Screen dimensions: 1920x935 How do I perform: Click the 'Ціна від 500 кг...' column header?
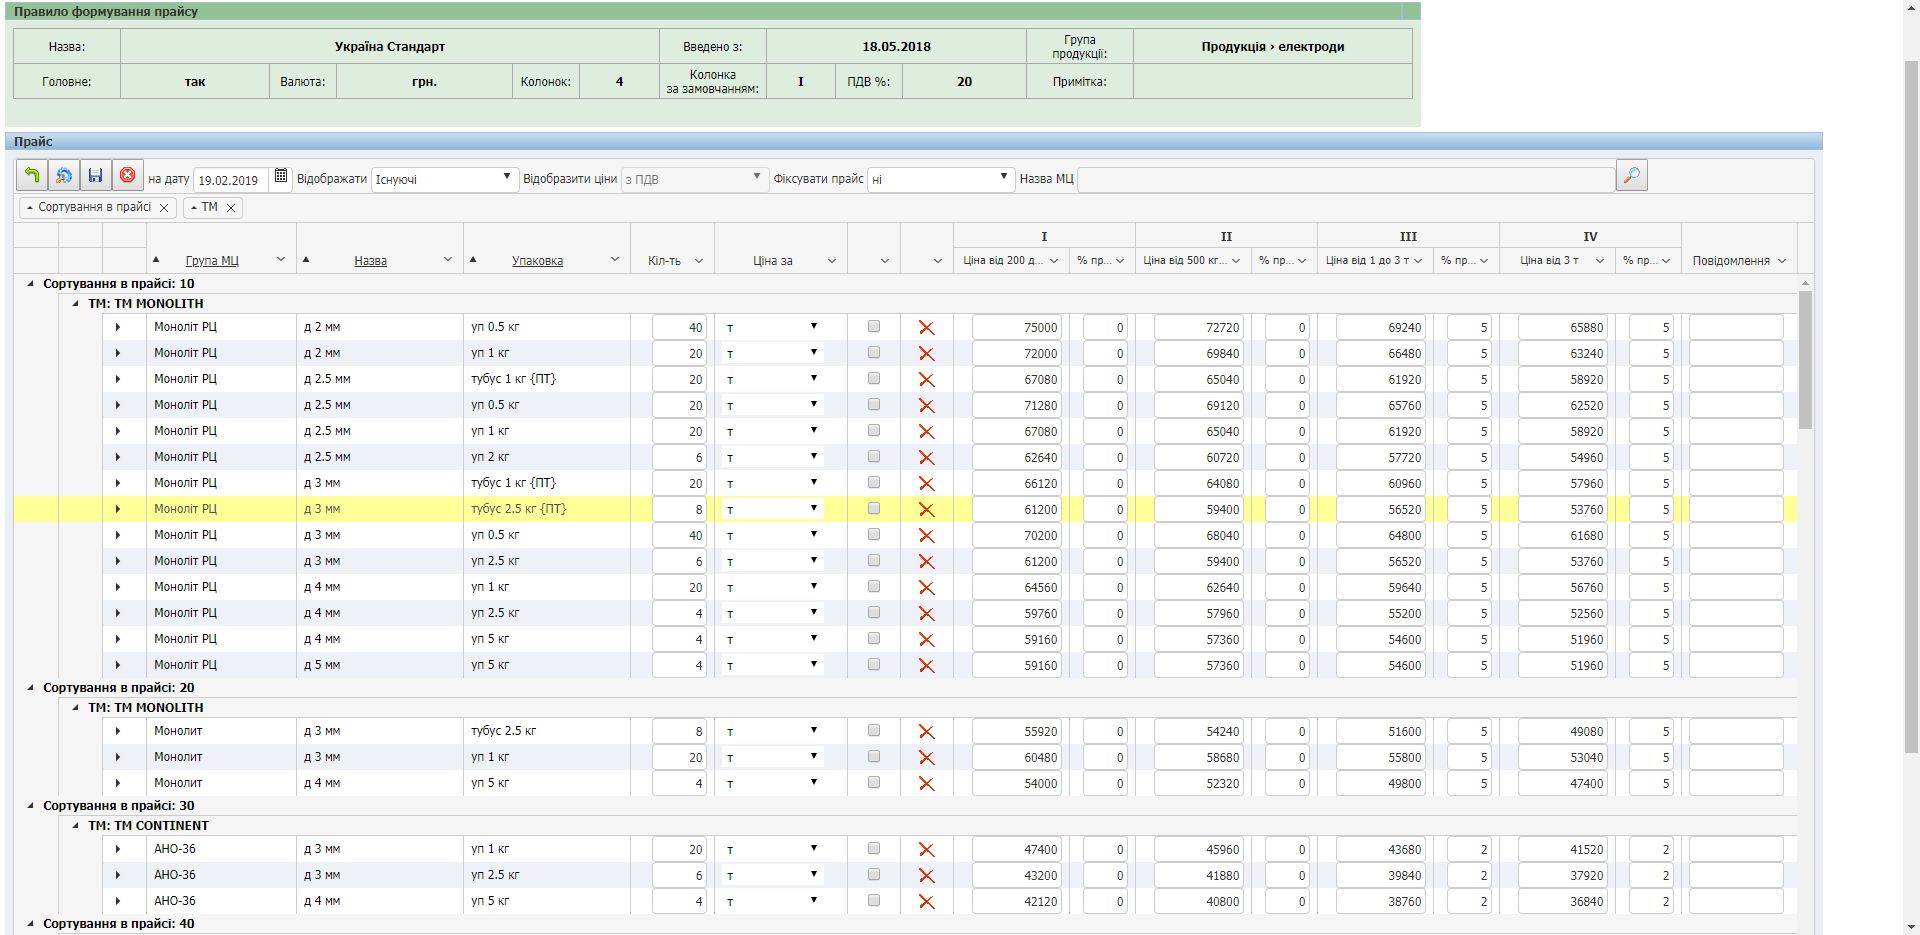point(1185,260)
